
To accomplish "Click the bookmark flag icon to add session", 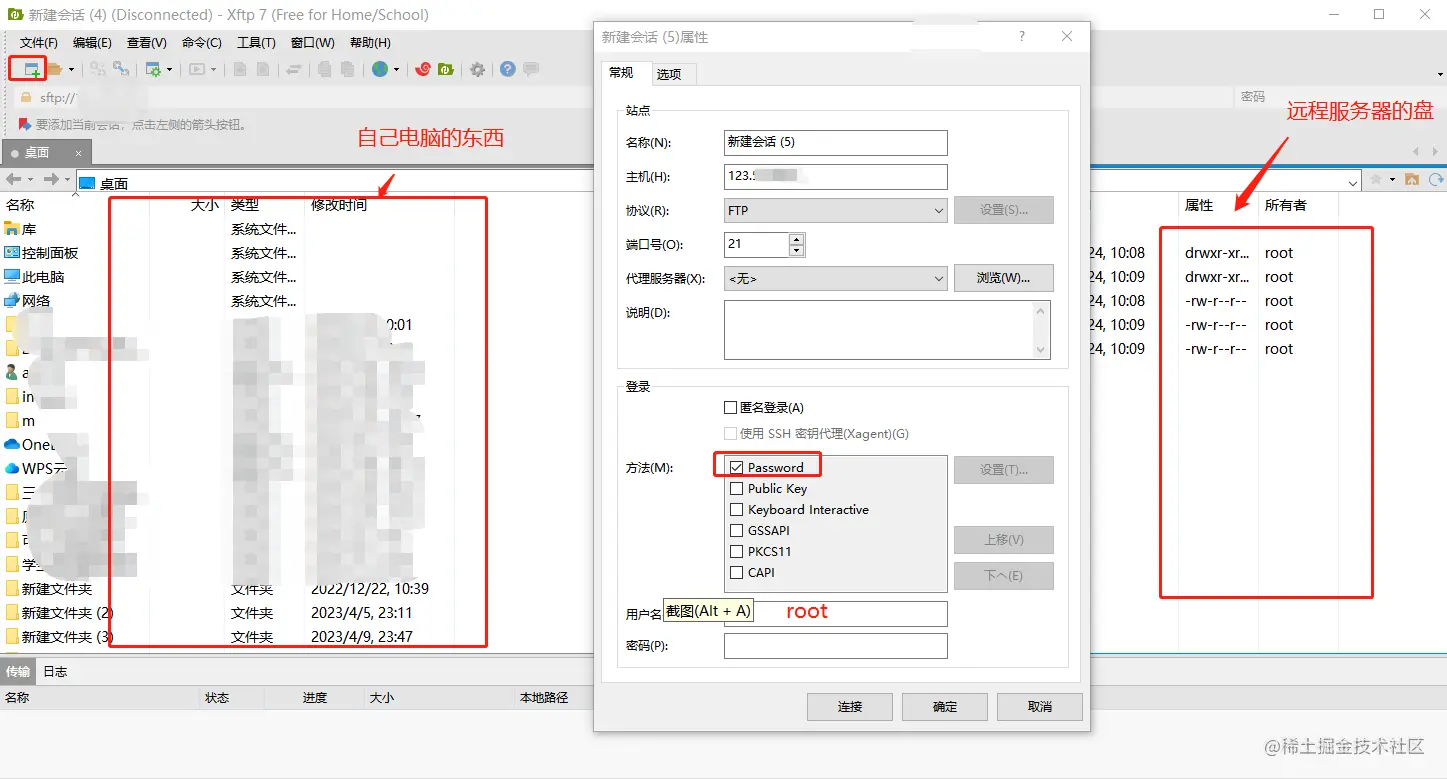I will tap(25, 125).
